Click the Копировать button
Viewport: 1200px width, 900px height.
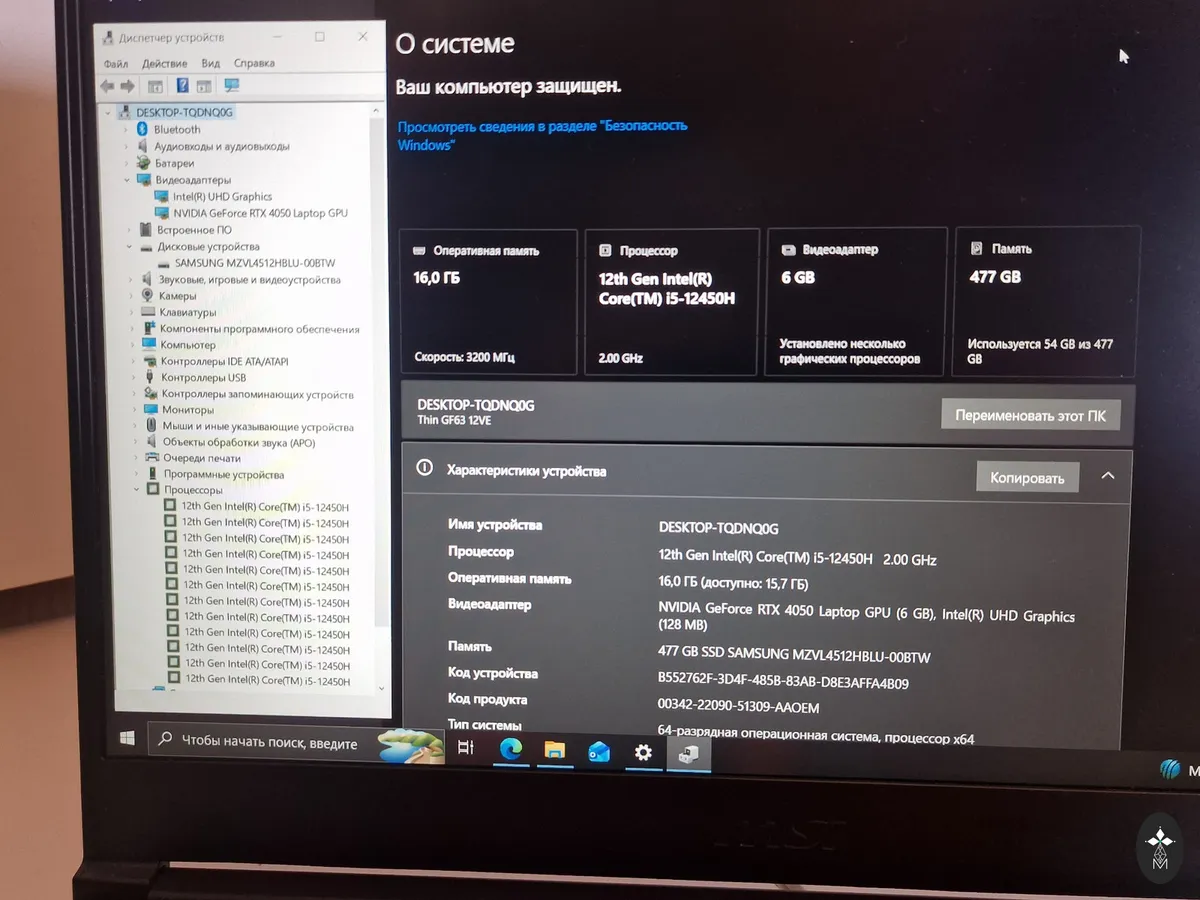(x=1027, y=478)
